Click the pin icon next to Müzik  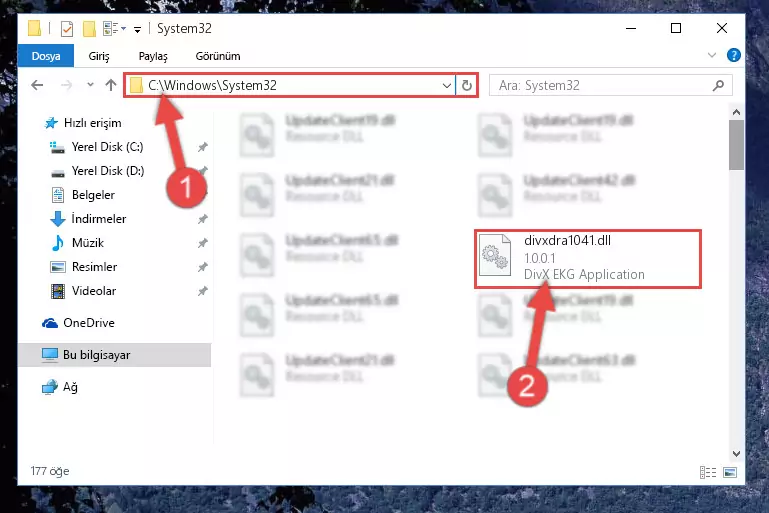pyautogui.click(x=203, y=243)
